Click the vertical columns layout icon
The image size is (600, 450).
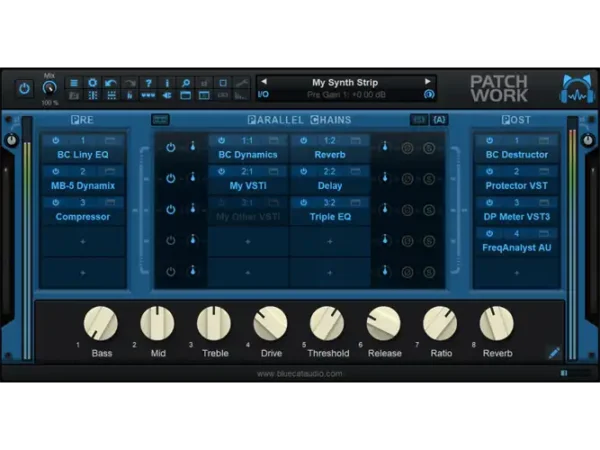click(x=93, y=95)
